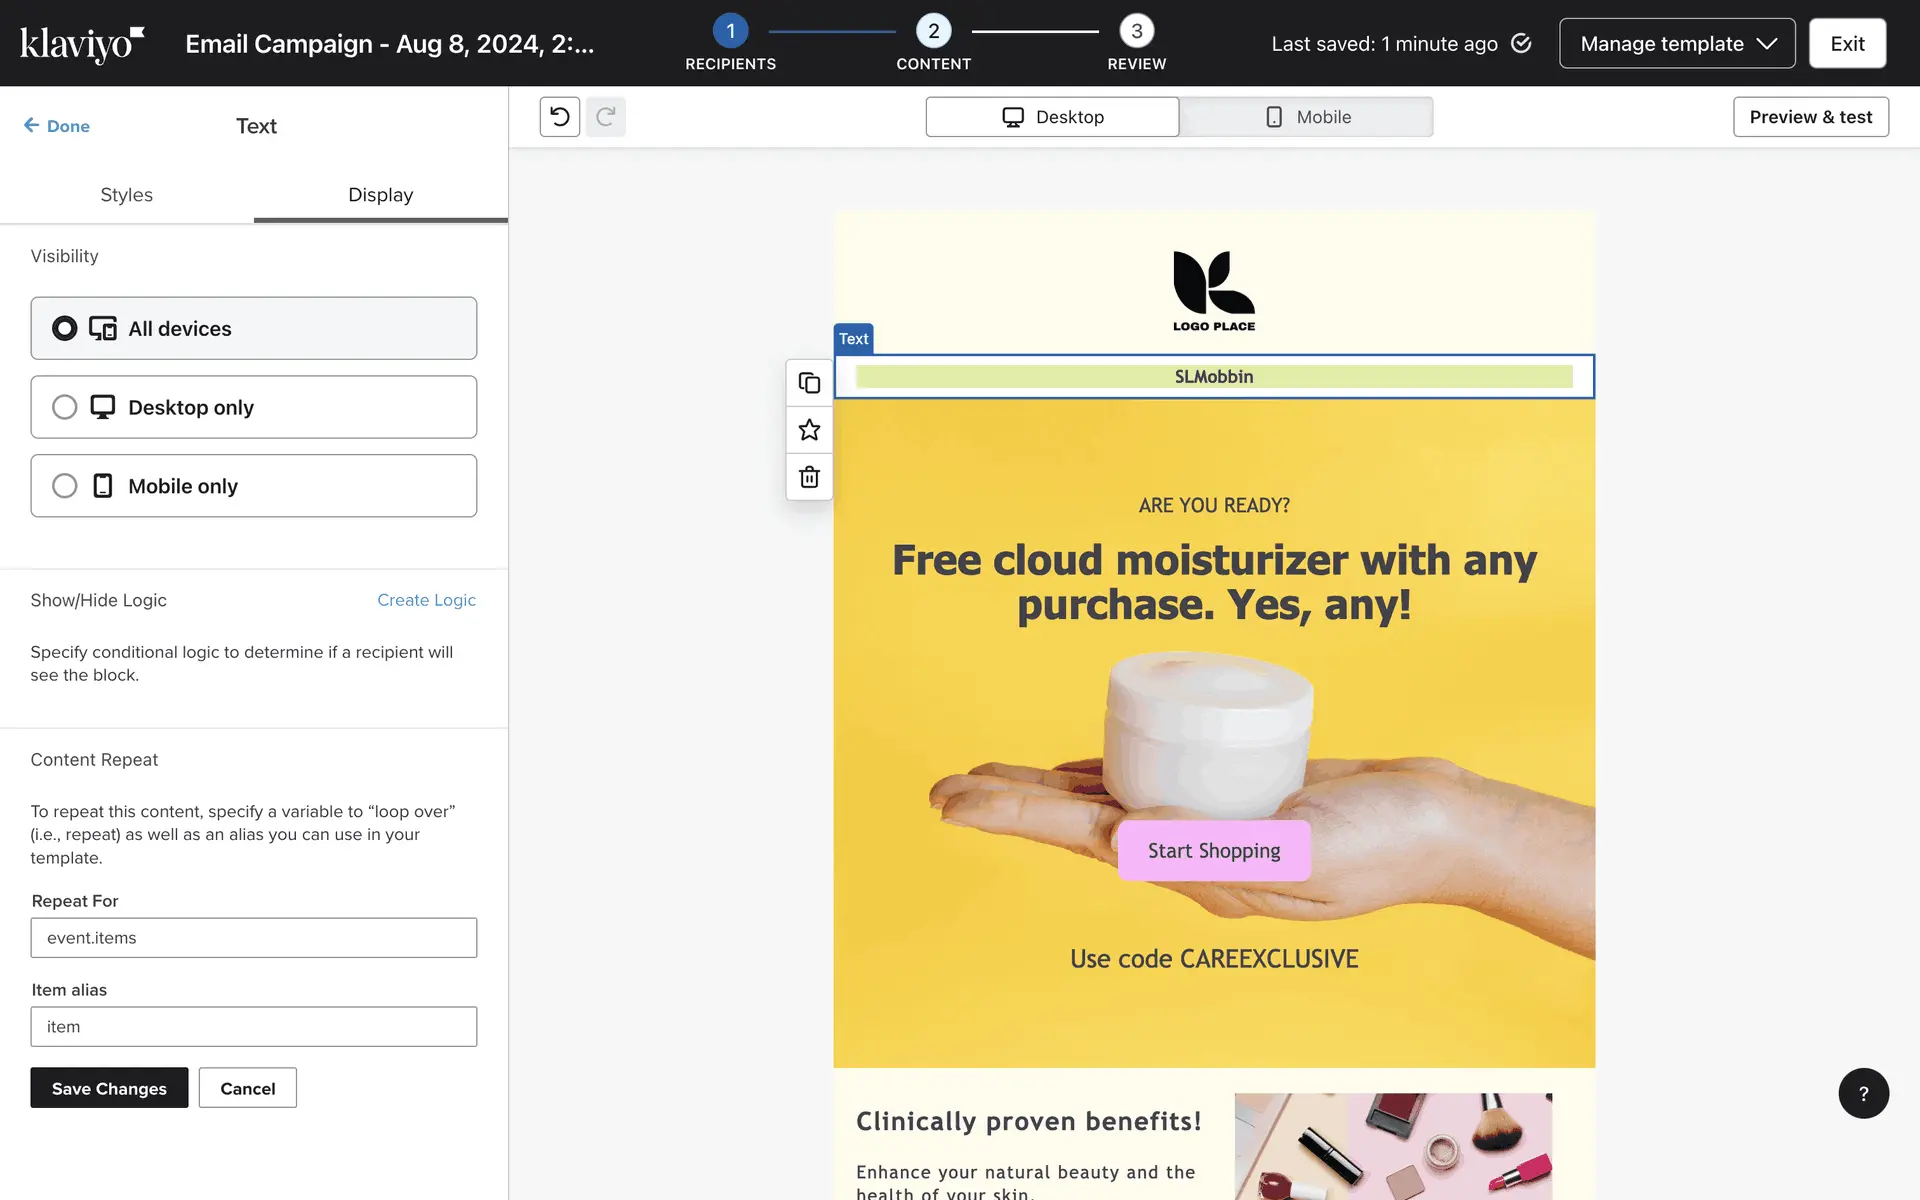Delete the Text block with trash icon
Viewport: 1920px width, 1200px height.
[809, 477]
